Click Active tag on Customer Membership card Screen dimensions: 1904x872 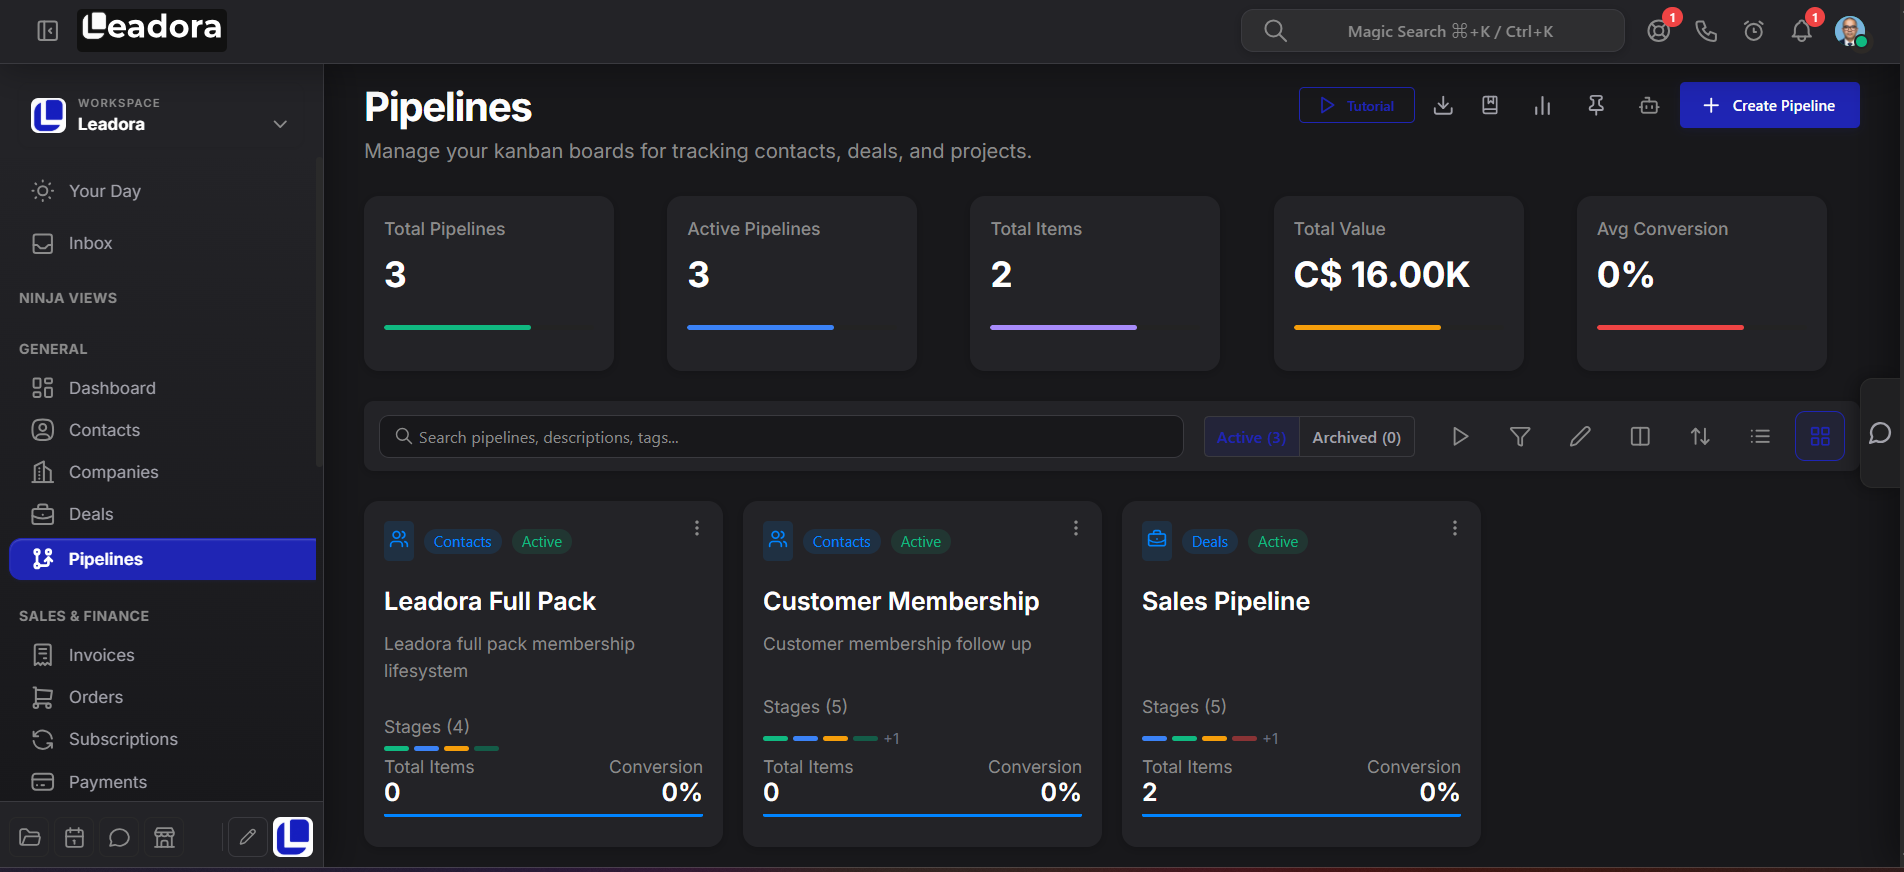tap(920, 541)
